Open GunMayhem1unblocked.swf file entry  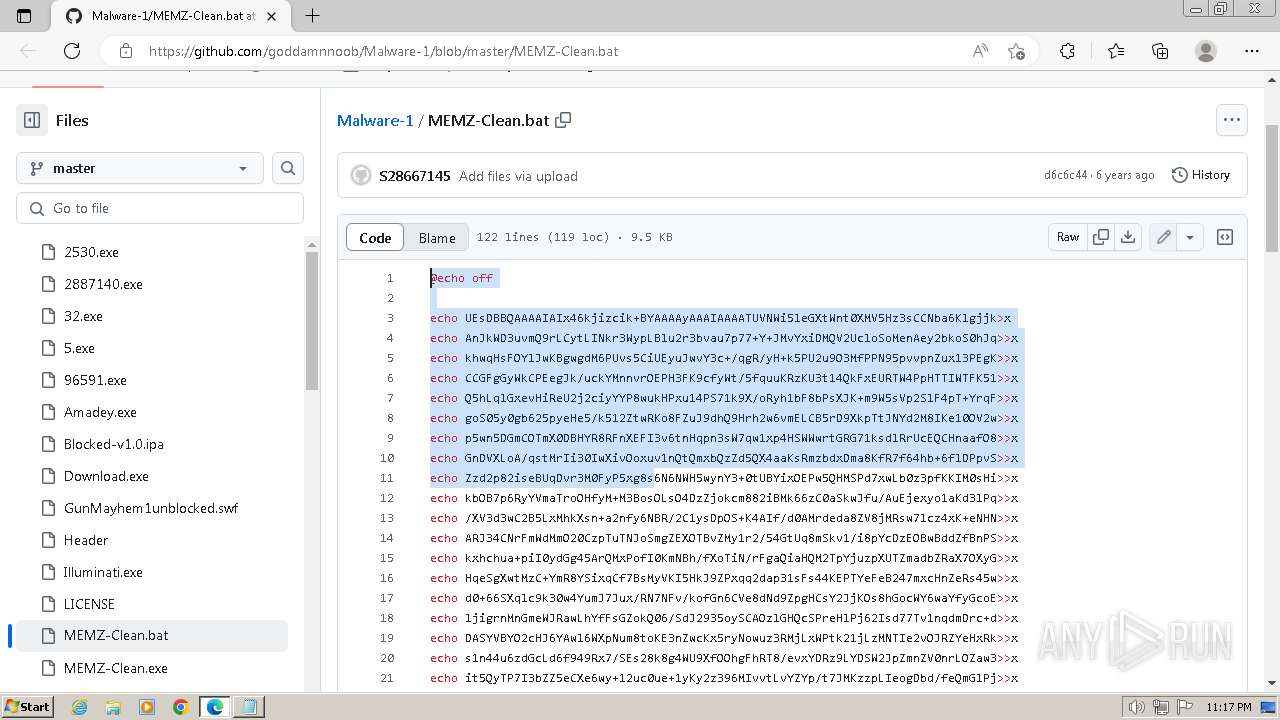tap(151, 508)
